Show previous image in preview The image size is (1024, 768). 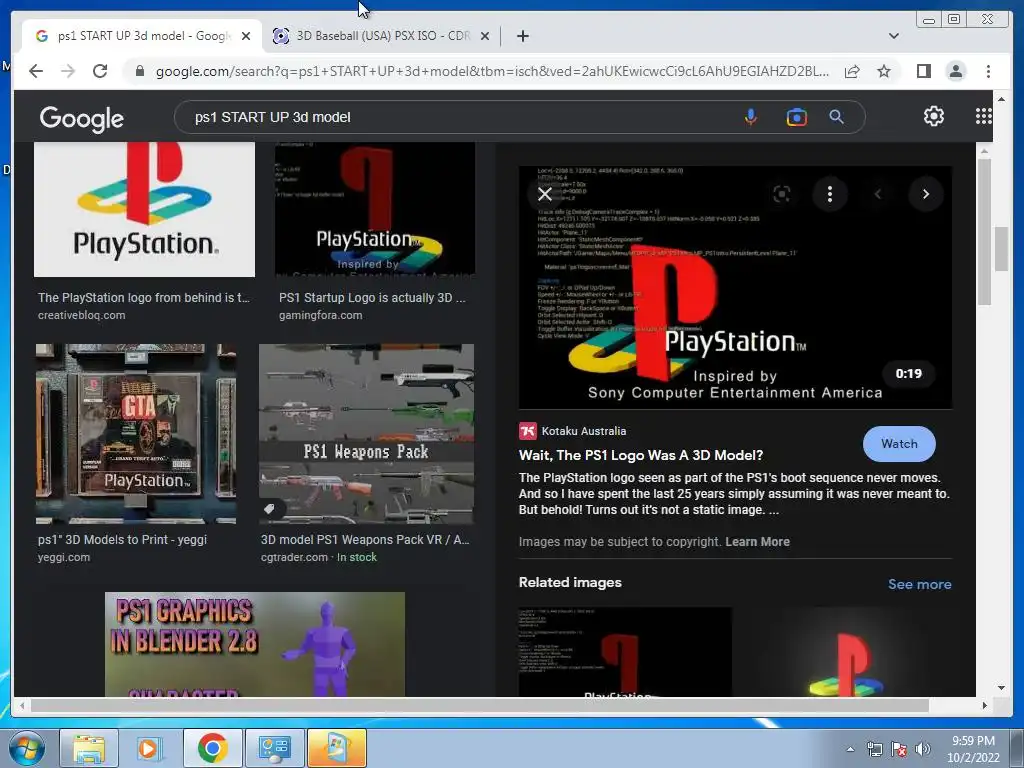[x=878, y=194]
